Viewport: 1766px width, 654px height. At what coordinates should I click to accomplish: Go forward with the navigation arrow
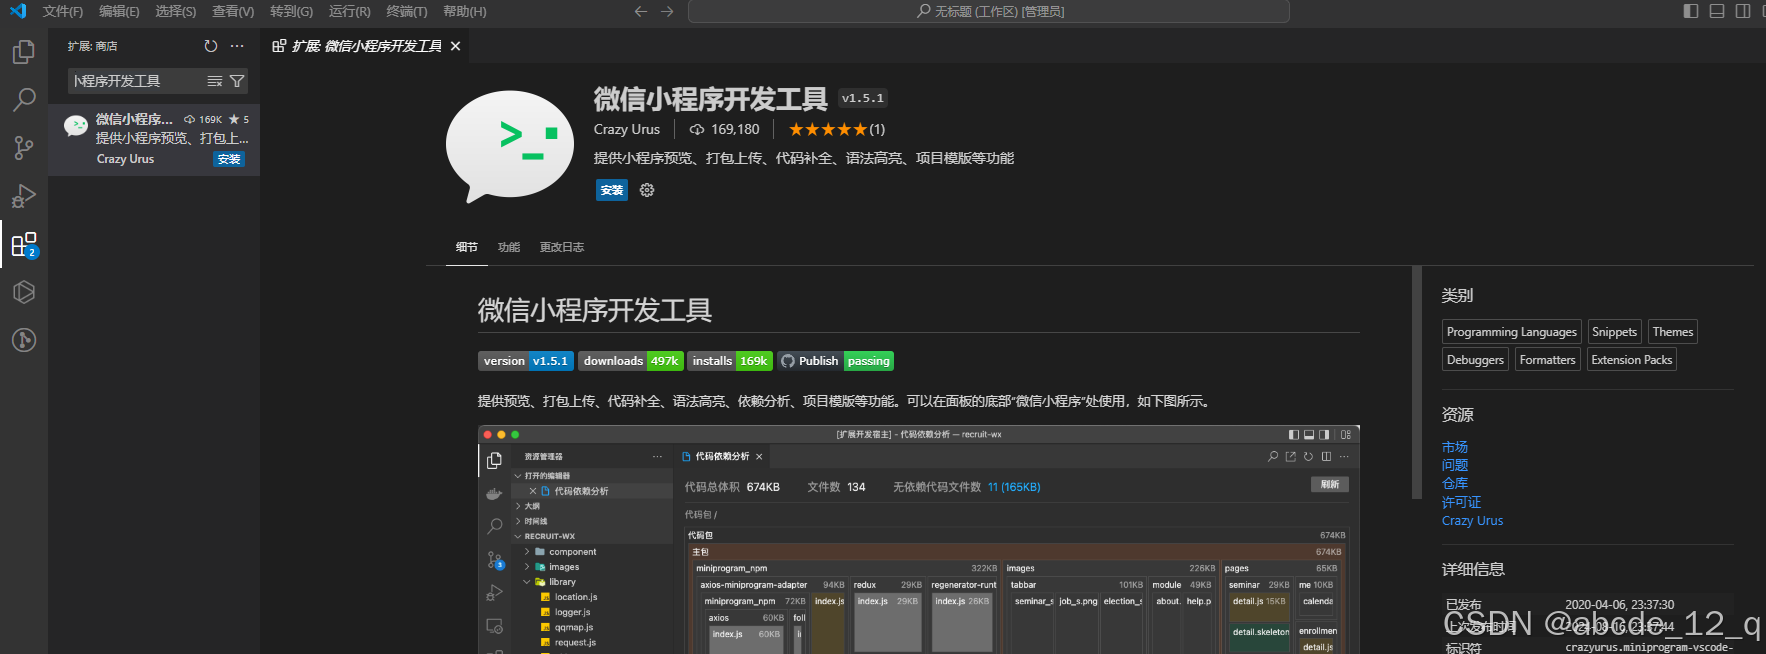tap(667, 11)
